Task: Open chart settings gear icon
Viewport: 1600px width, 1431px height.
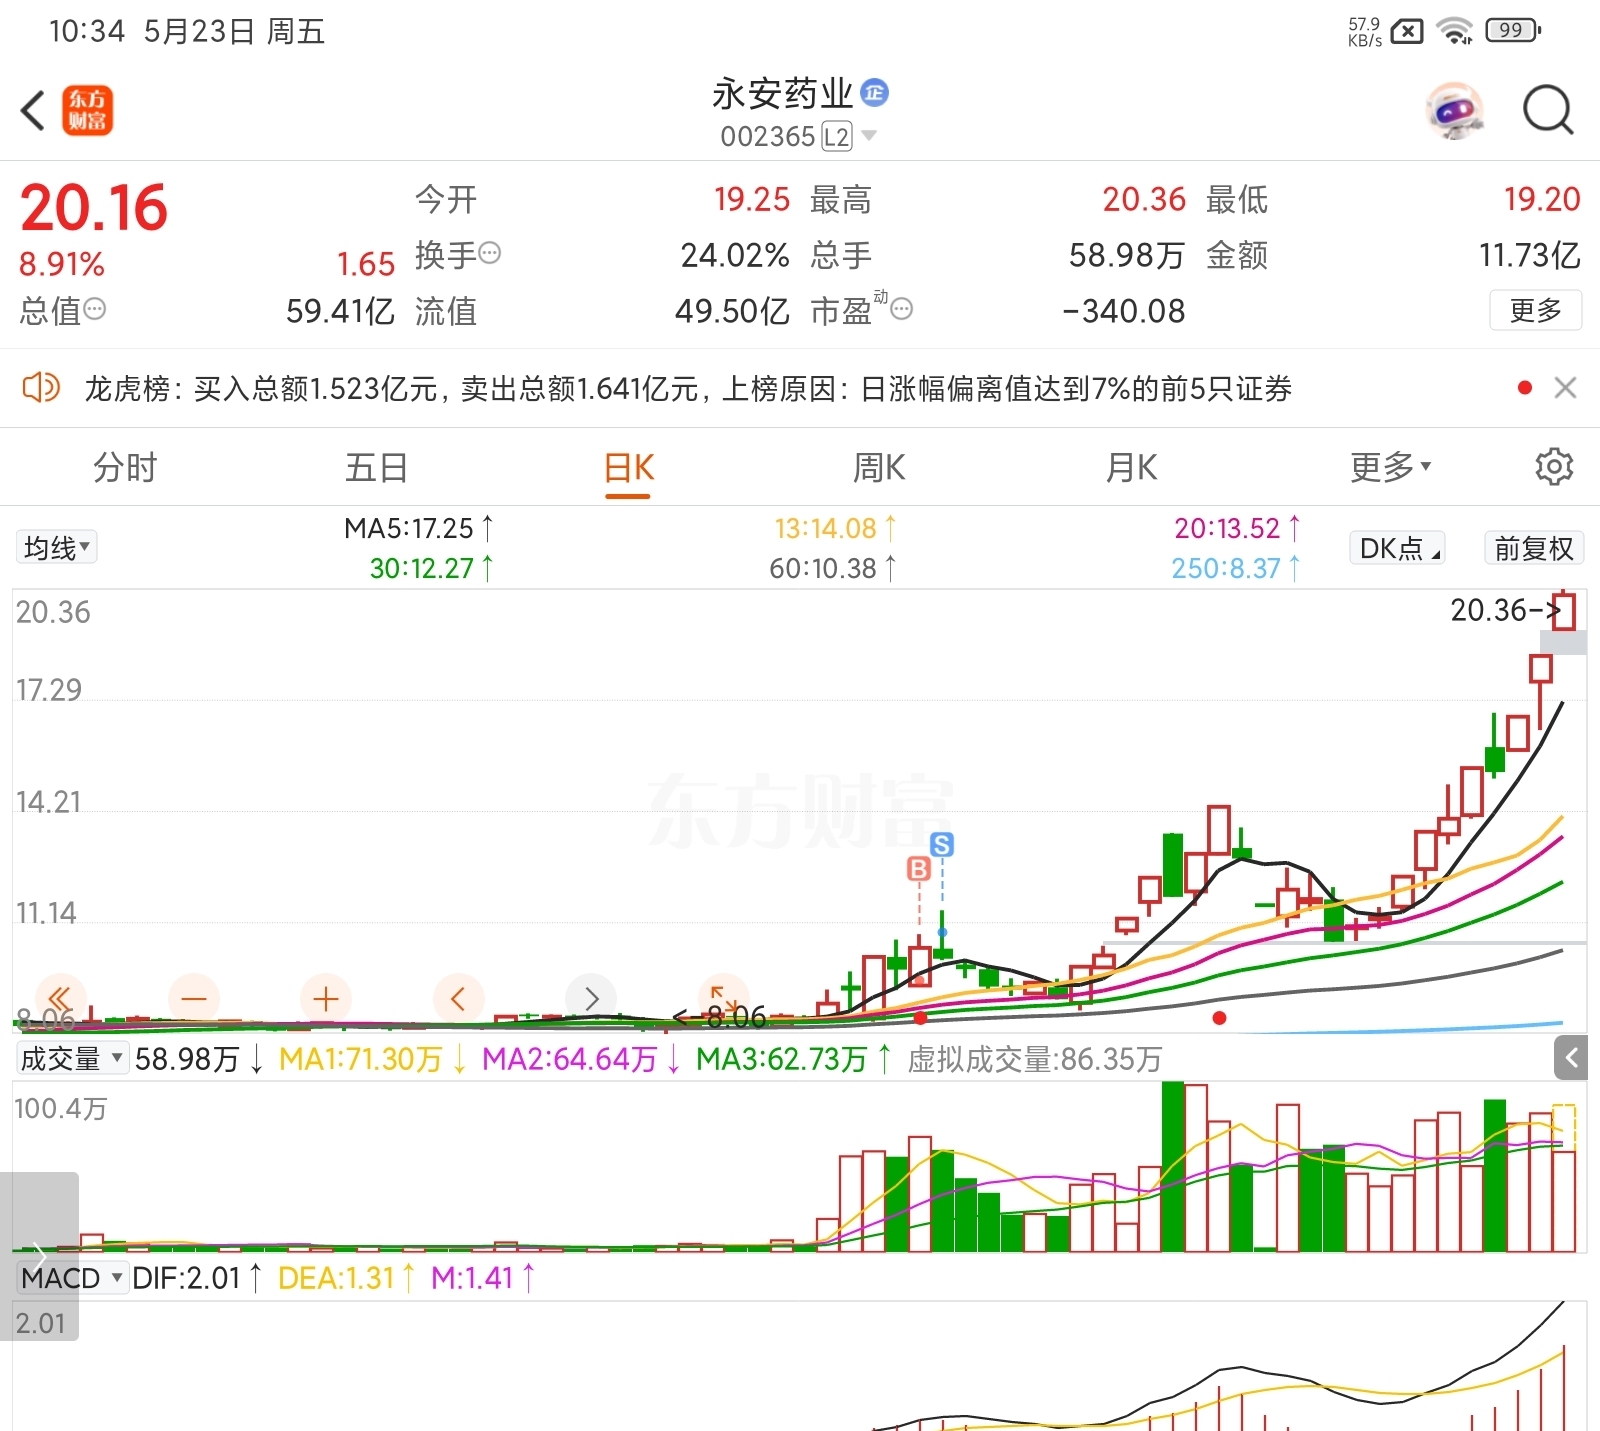Action: 1554,467
